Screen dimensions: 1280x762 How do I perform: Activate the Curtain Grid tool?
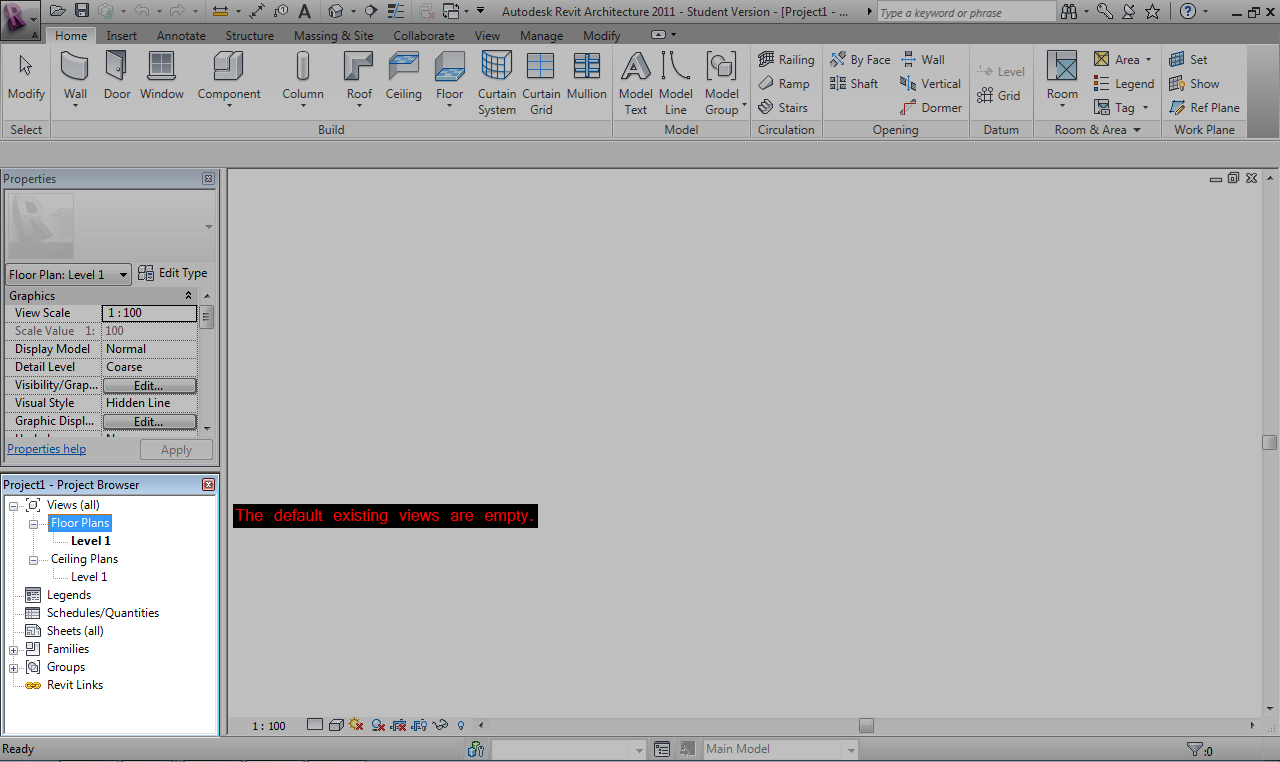click(x=541, y=83)
